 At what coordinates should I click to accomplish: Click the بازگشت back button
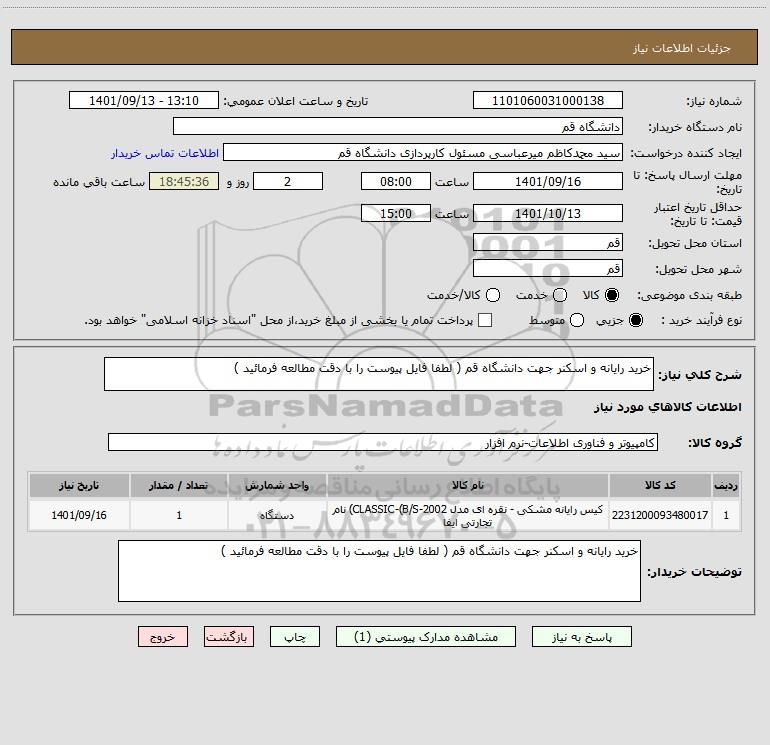(x=229, y=637)
